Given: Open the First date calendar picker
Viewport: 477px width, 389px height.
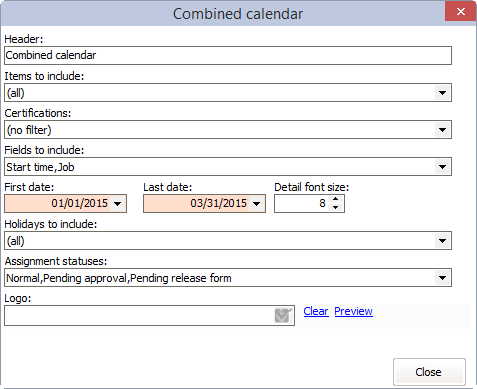Looking at the screenshot, I should [118, 204].
